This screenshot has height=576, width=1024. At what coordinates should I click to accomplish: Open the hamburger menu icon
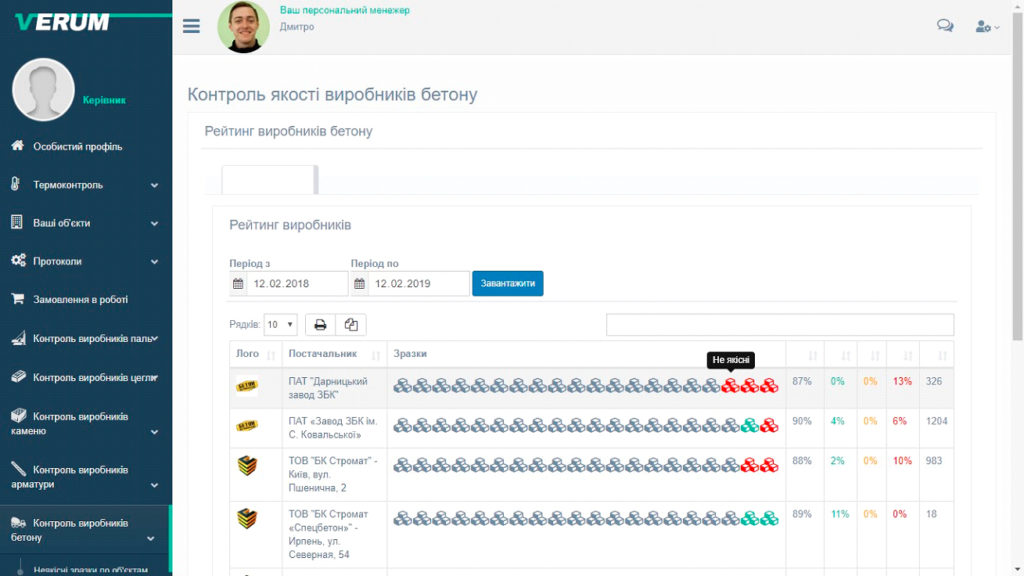(191, 26)
